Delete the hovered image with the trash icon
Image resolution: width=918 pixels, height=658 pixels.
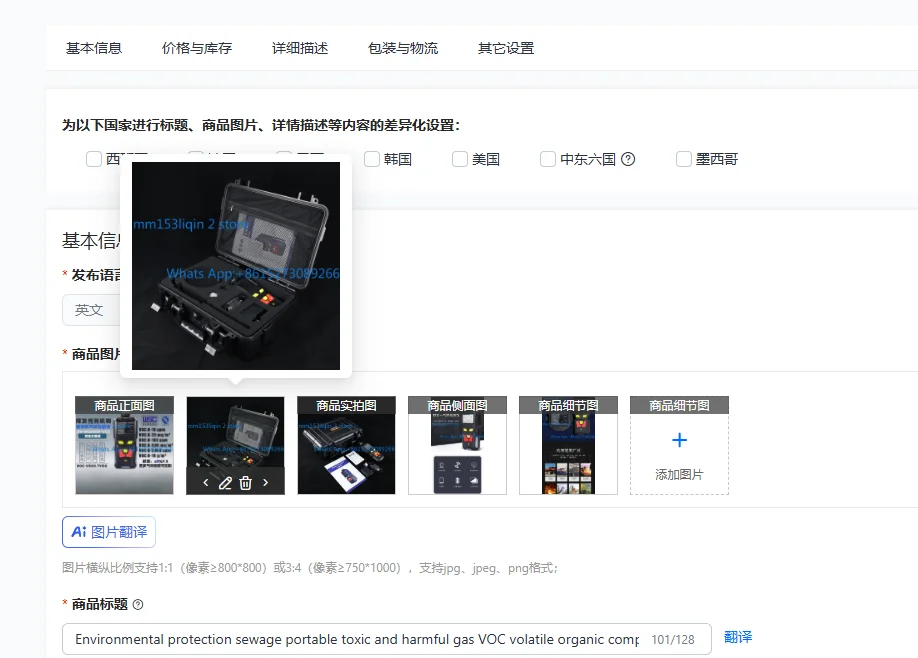pos(246,483)
